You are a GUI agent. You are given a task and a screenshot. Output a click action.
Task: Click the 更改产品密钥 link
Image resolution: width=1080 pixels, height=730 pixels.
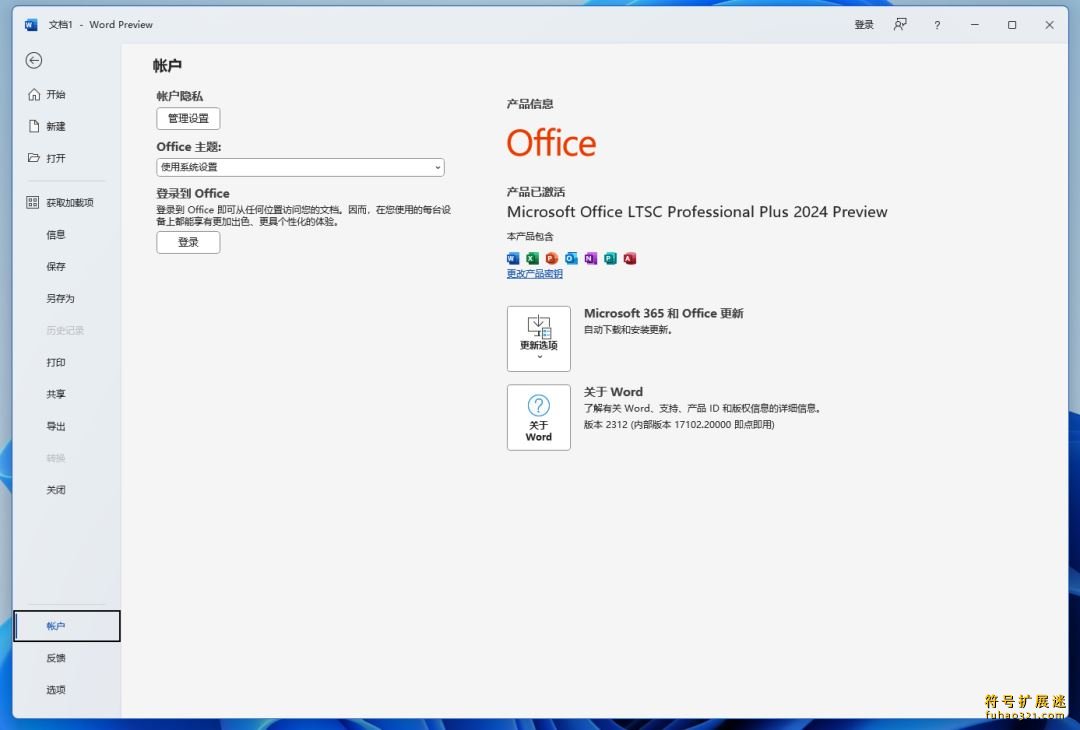tap(533, 273)
